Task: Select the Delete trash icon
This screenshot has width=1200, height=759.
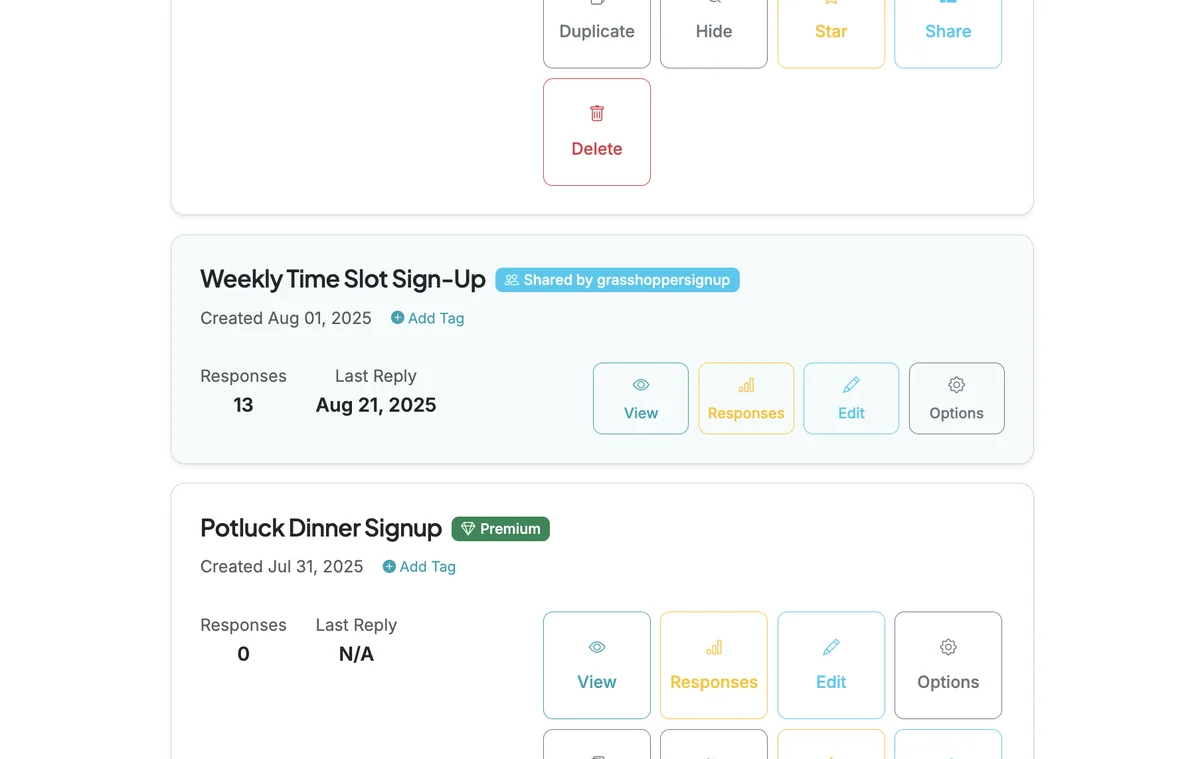Action: click(x=597, y=113)
